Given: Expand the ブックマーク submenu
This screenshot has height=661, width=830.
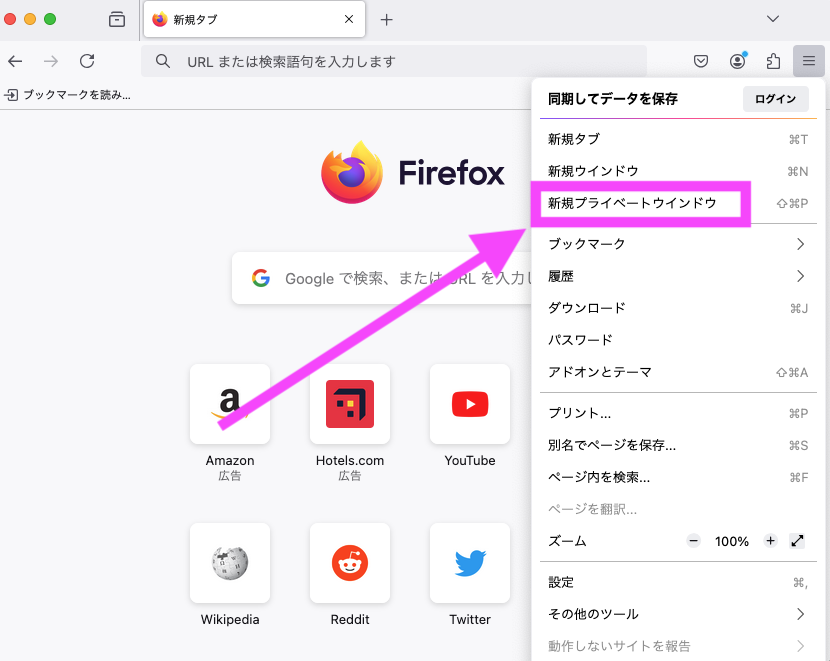Looking at the screenshot, I should (678, 244).
